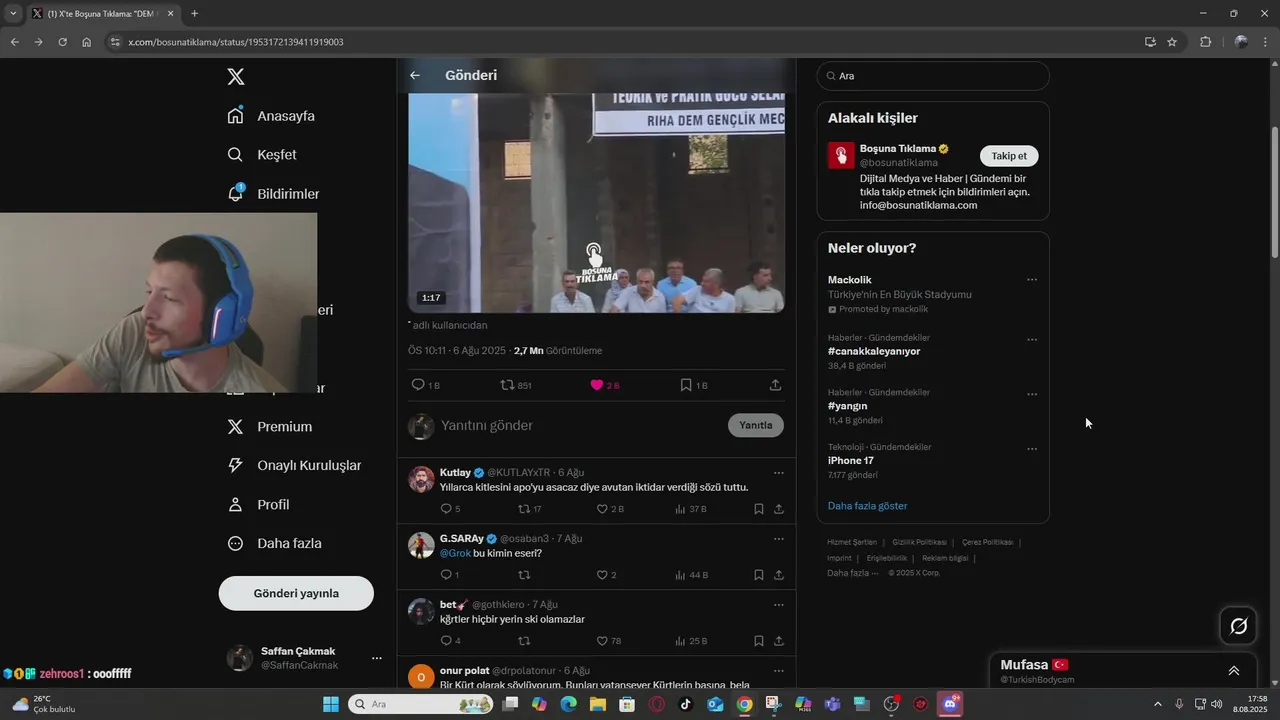The image size is (1280, 720).
Task: Like bet's reply with 78 likes
Action: point(602,641)
